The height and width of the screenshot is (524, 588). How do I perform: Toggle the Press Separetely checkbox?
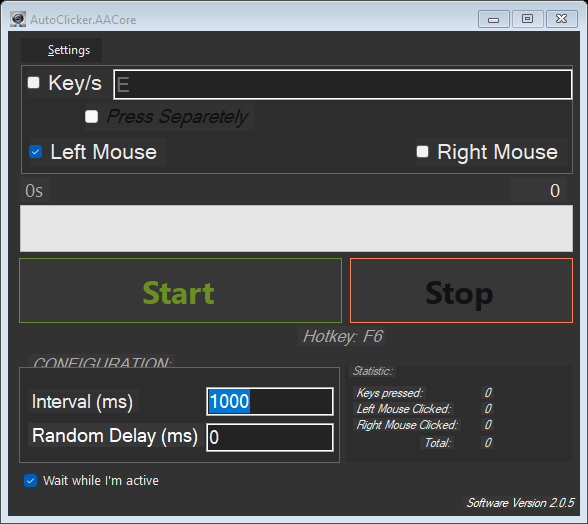tap(92, 116)
